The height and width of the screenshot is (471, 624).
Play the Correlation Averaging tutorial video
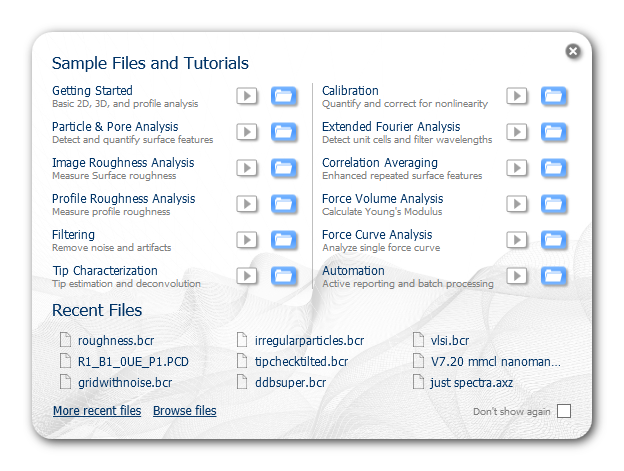(517, 168)
